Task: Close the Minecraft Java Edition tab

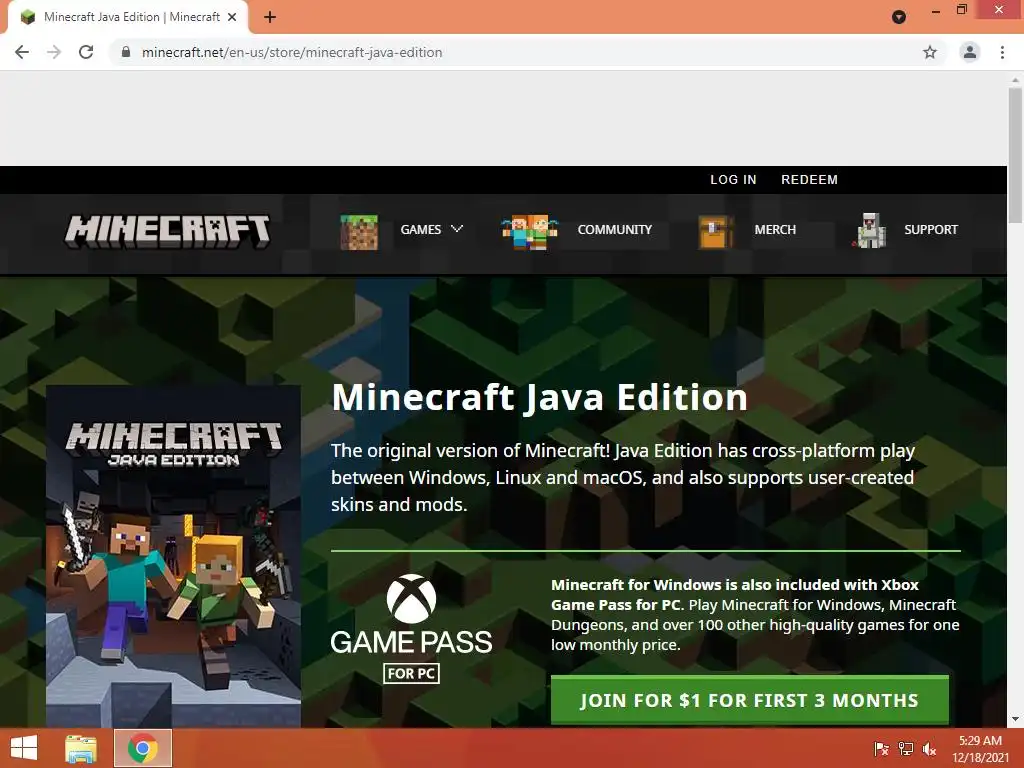Action: tap(232, 18)
